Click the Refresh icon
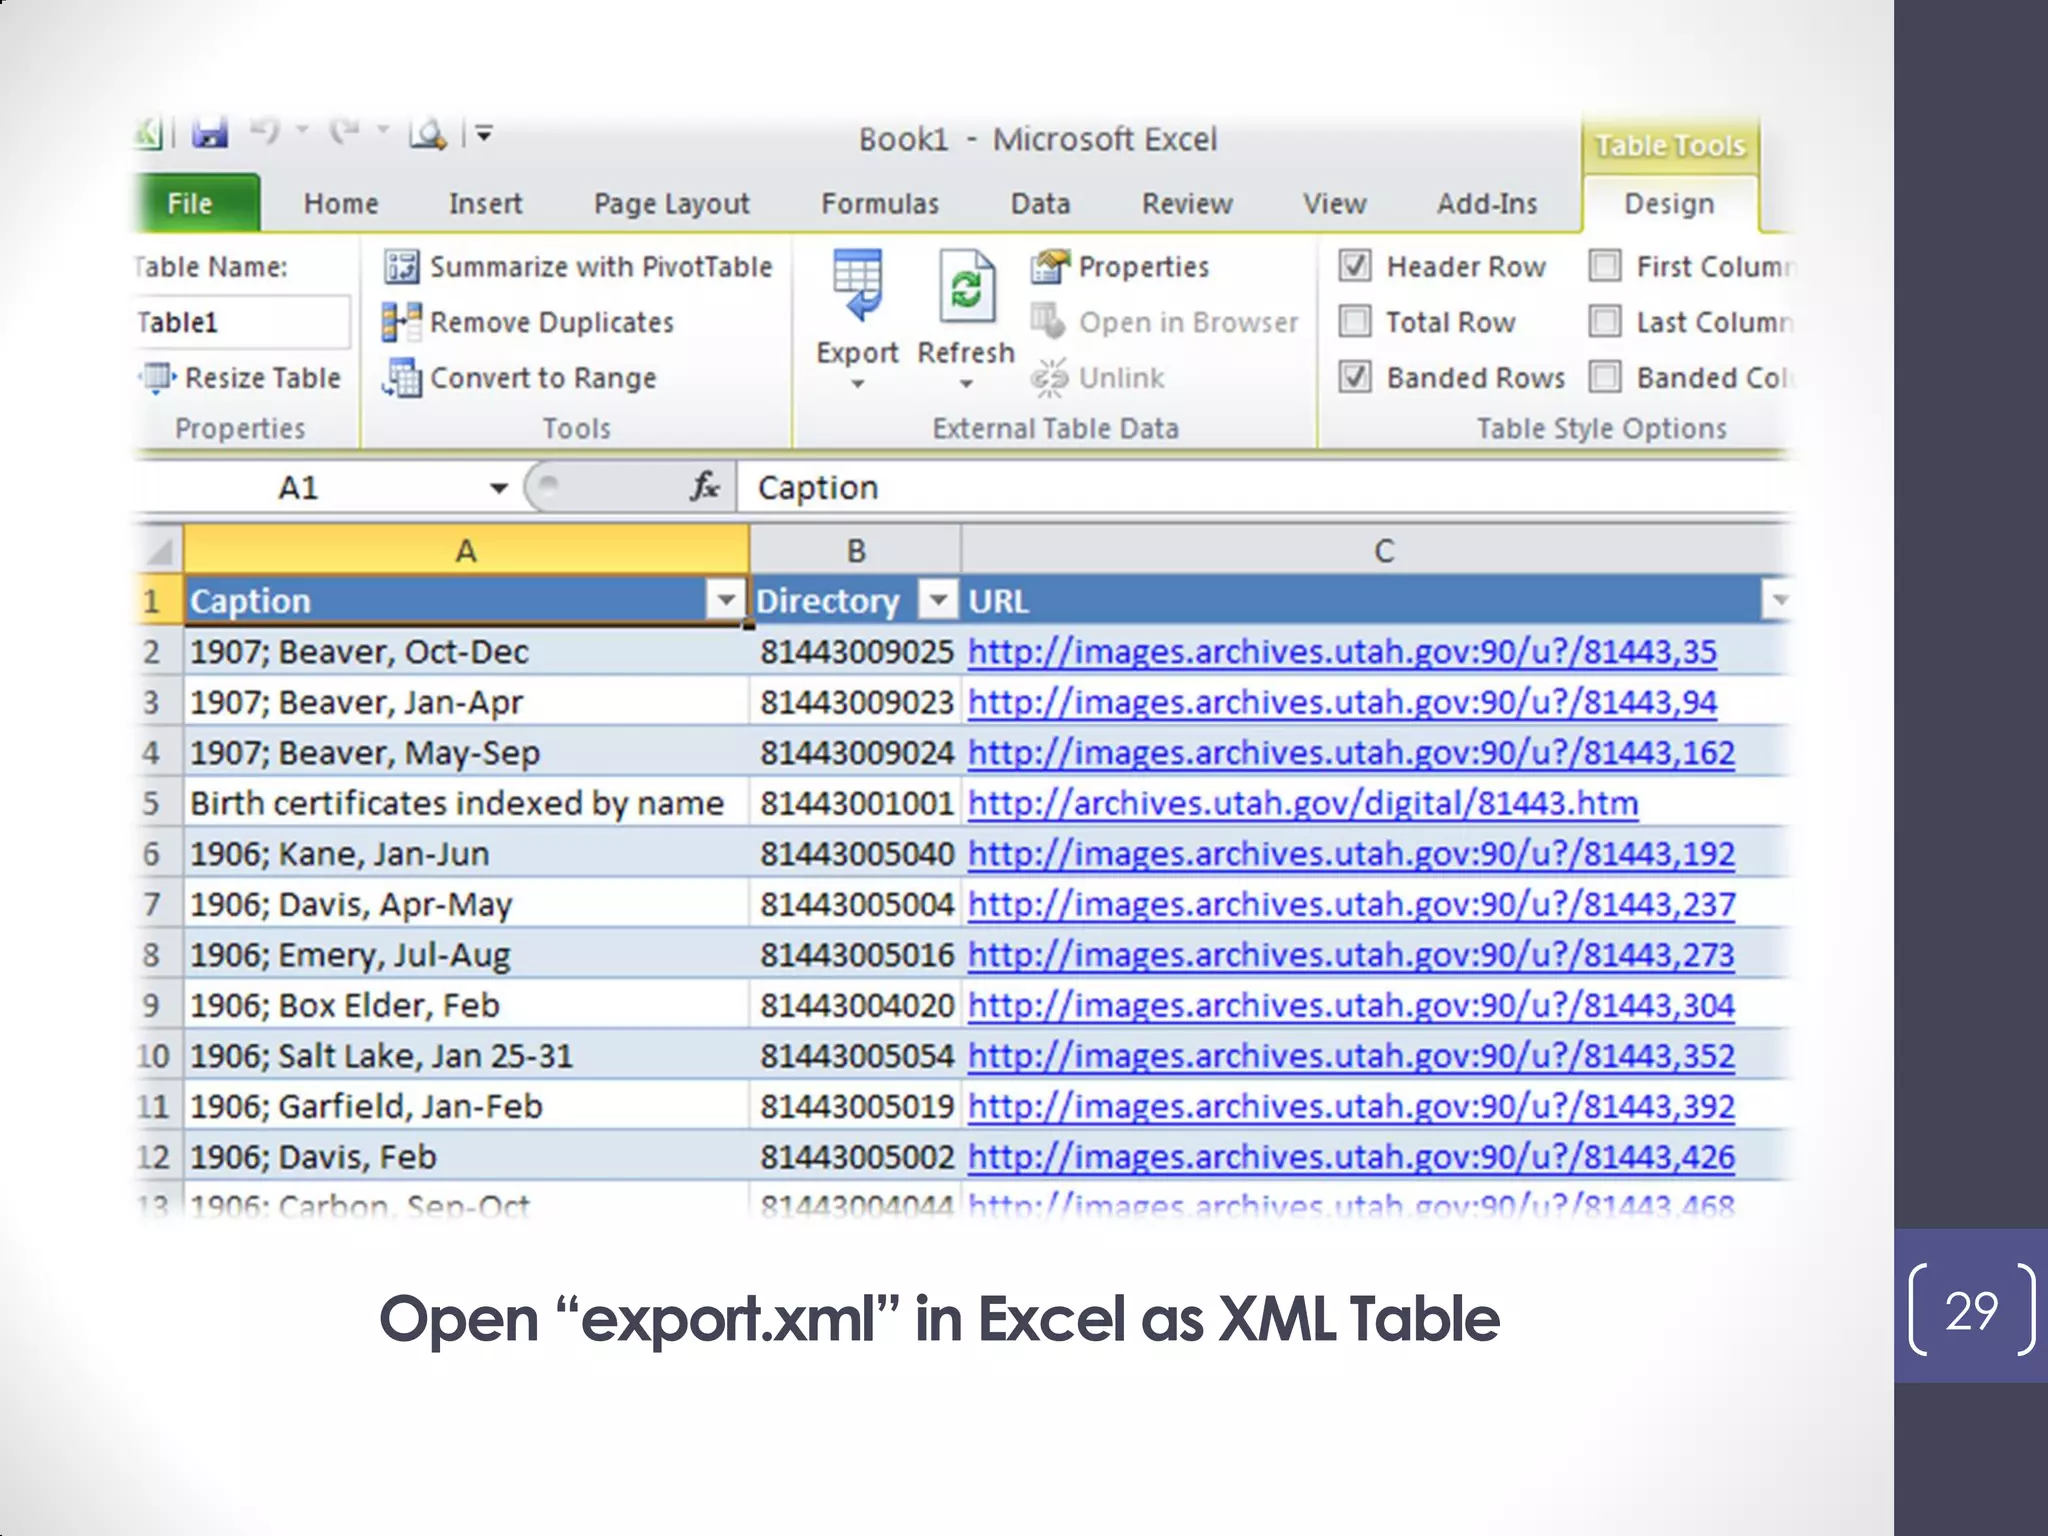Screen dimensions: 2048x1536 pos(966,286)
